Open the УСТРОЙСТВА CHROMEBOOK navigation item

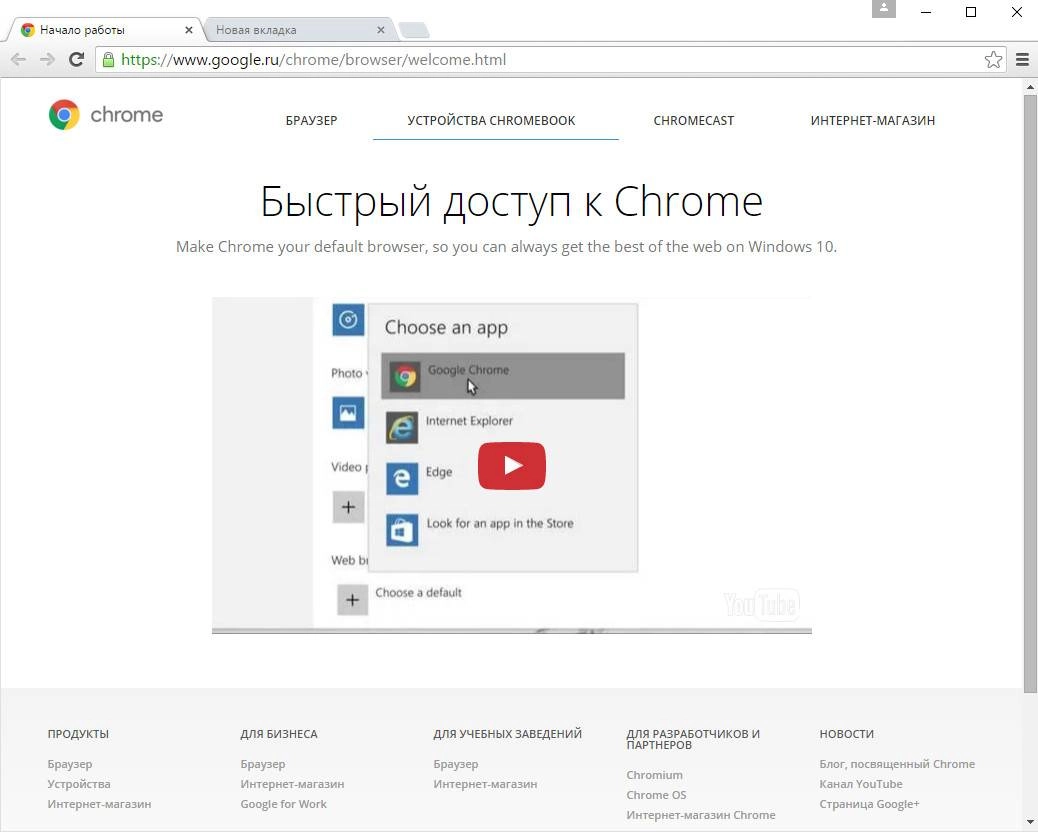pyautogui.click(x=491, y=120)
